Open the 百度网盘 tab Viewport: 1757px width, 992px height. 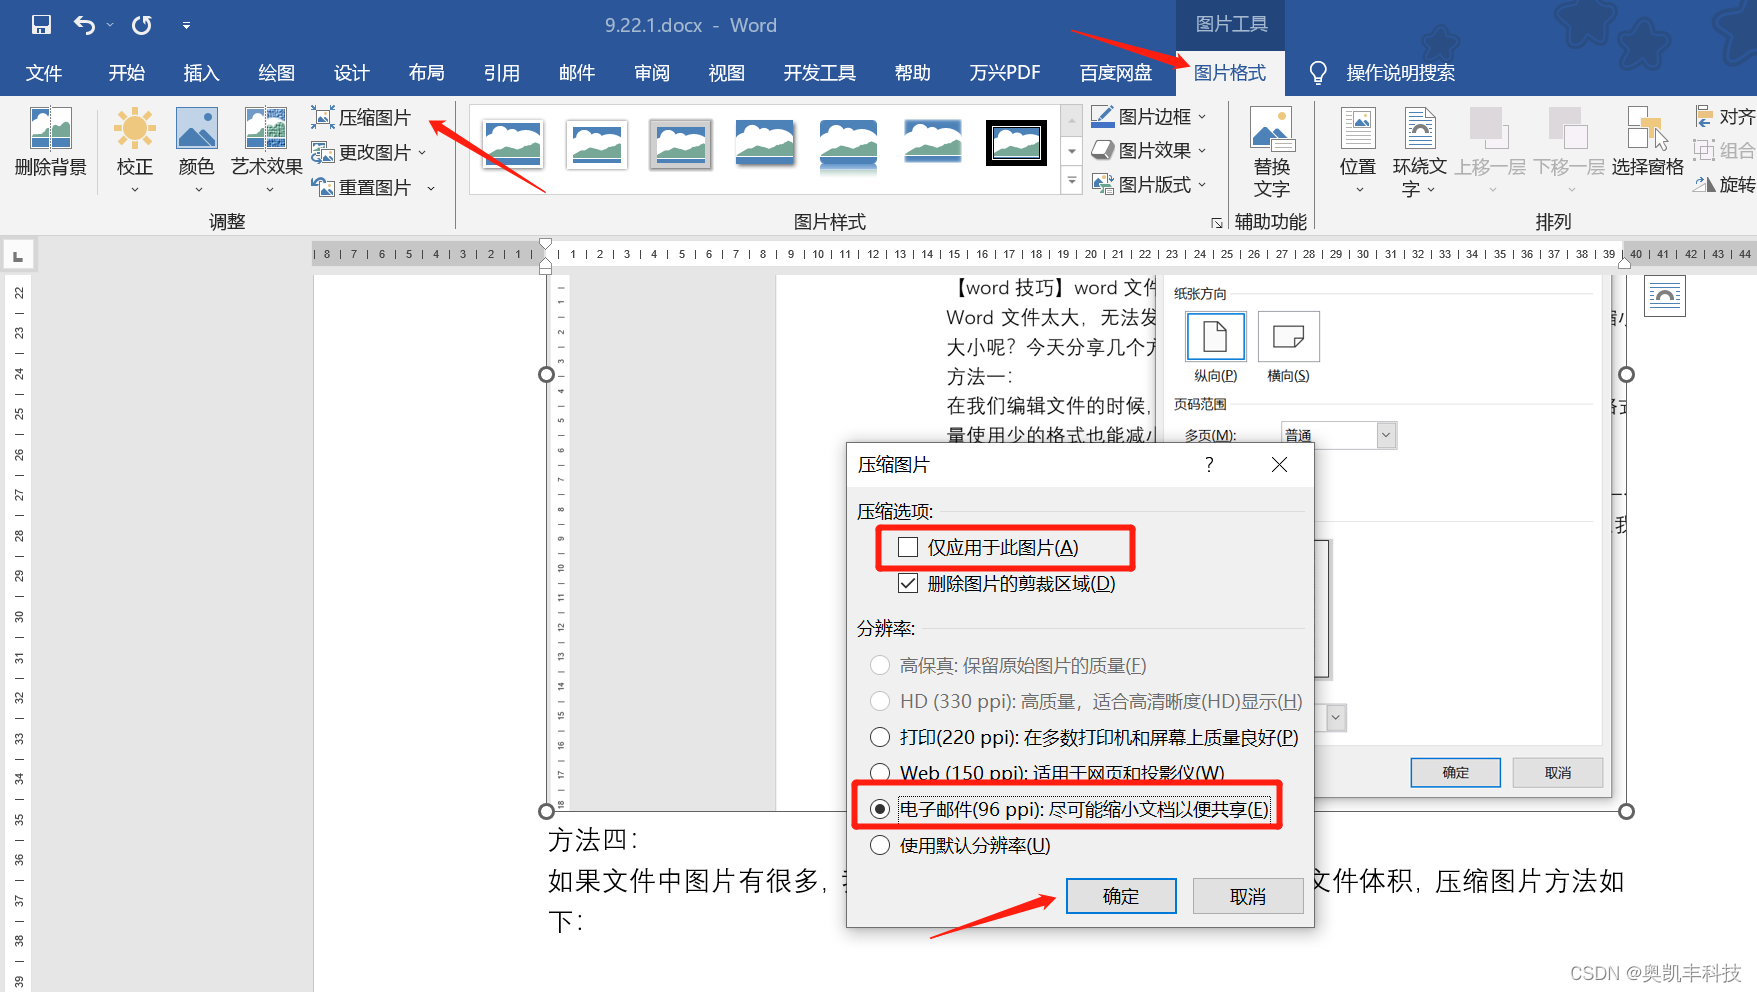point(1116,73)
